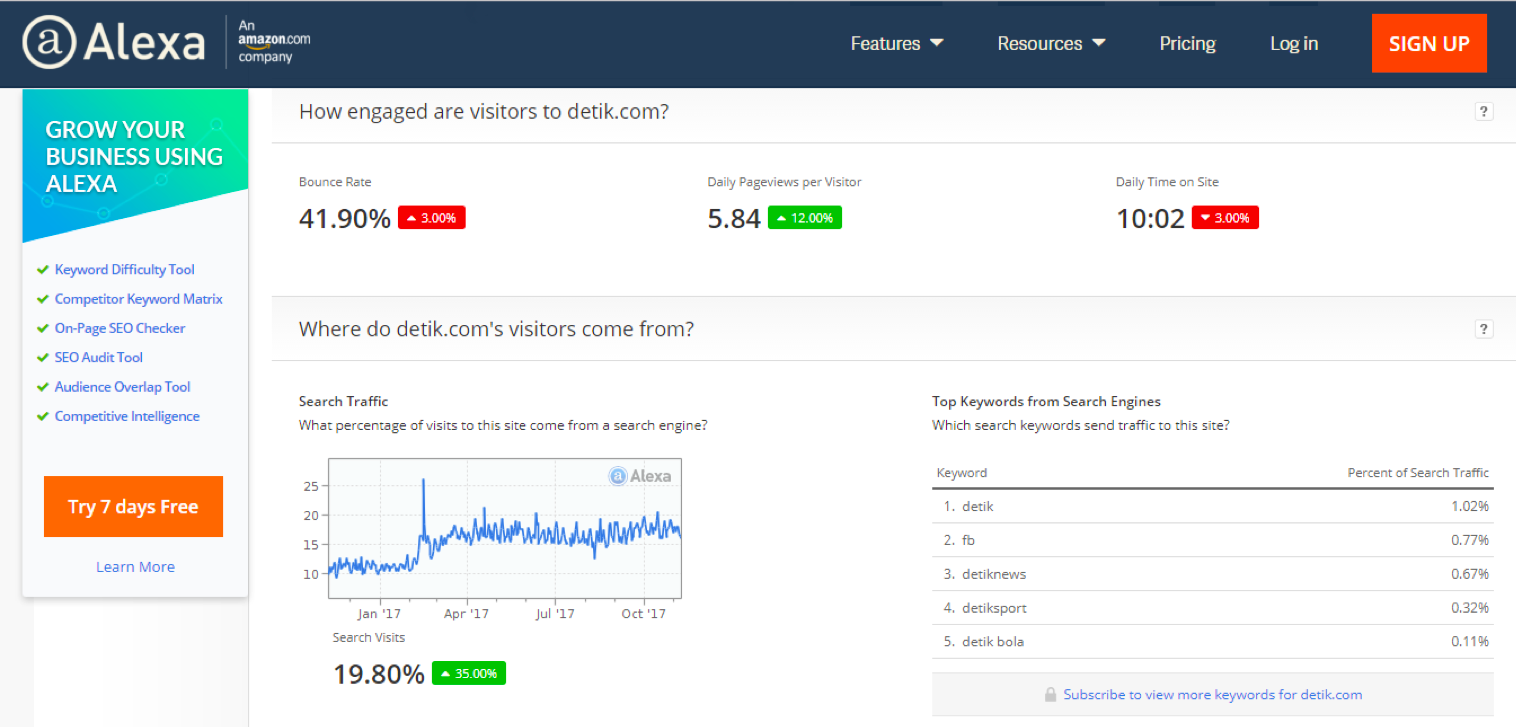The height and width of the screenshot is (727, 1516).
Task: Click the 'Search Traffic' subheading
Action: (x=343, y=401)
